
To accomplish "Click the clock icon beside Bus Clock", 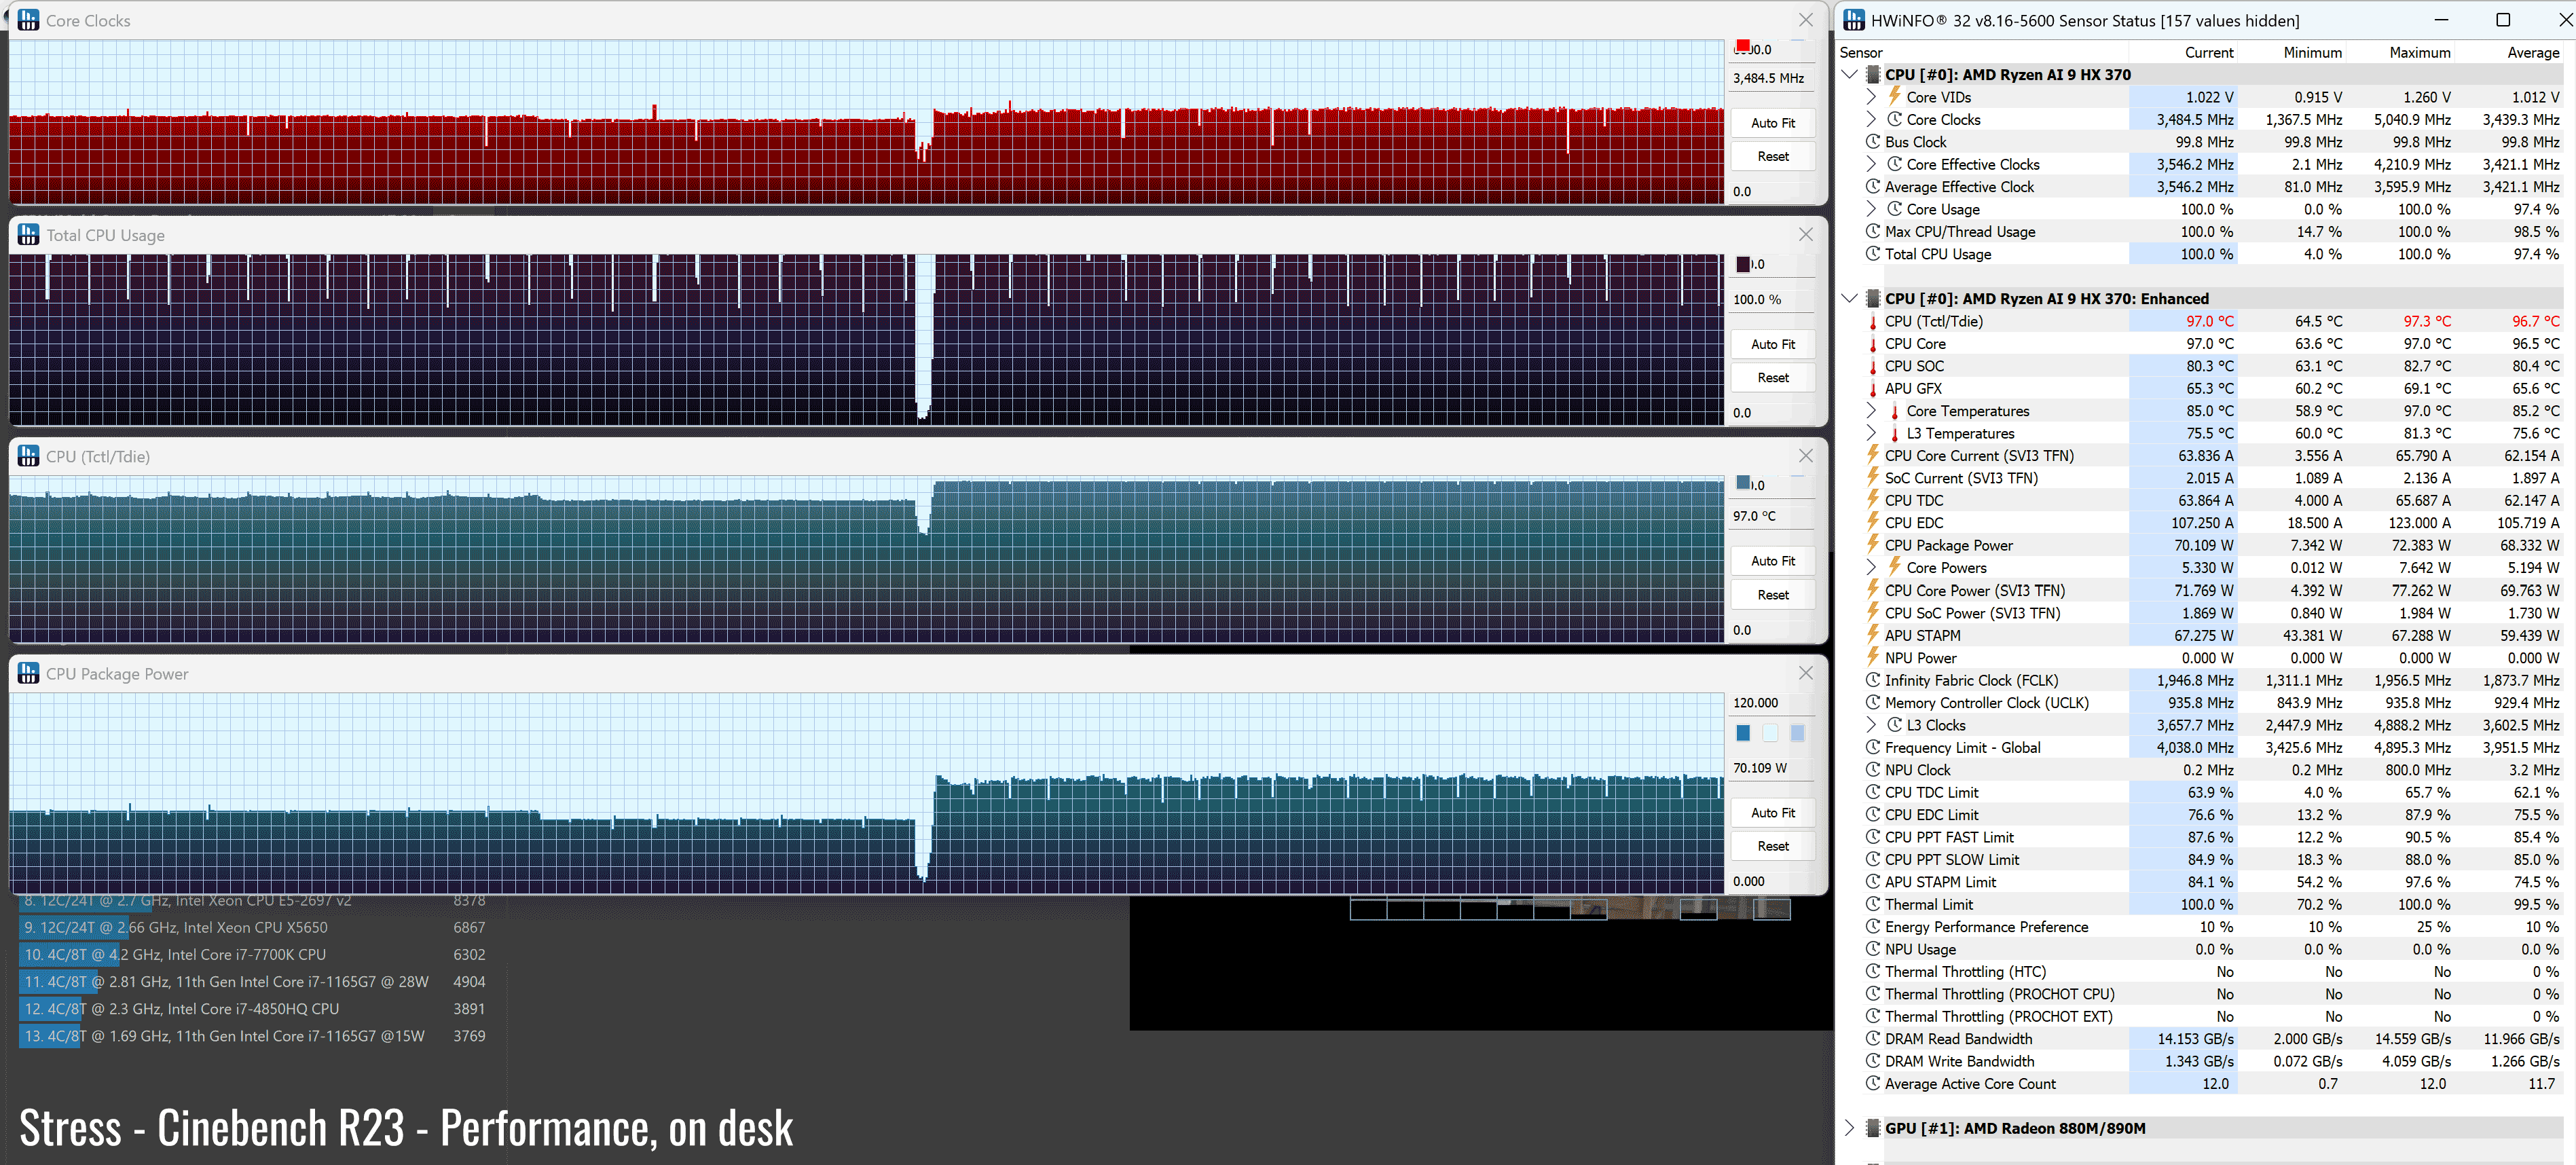I will click(x=1873, y=142).
